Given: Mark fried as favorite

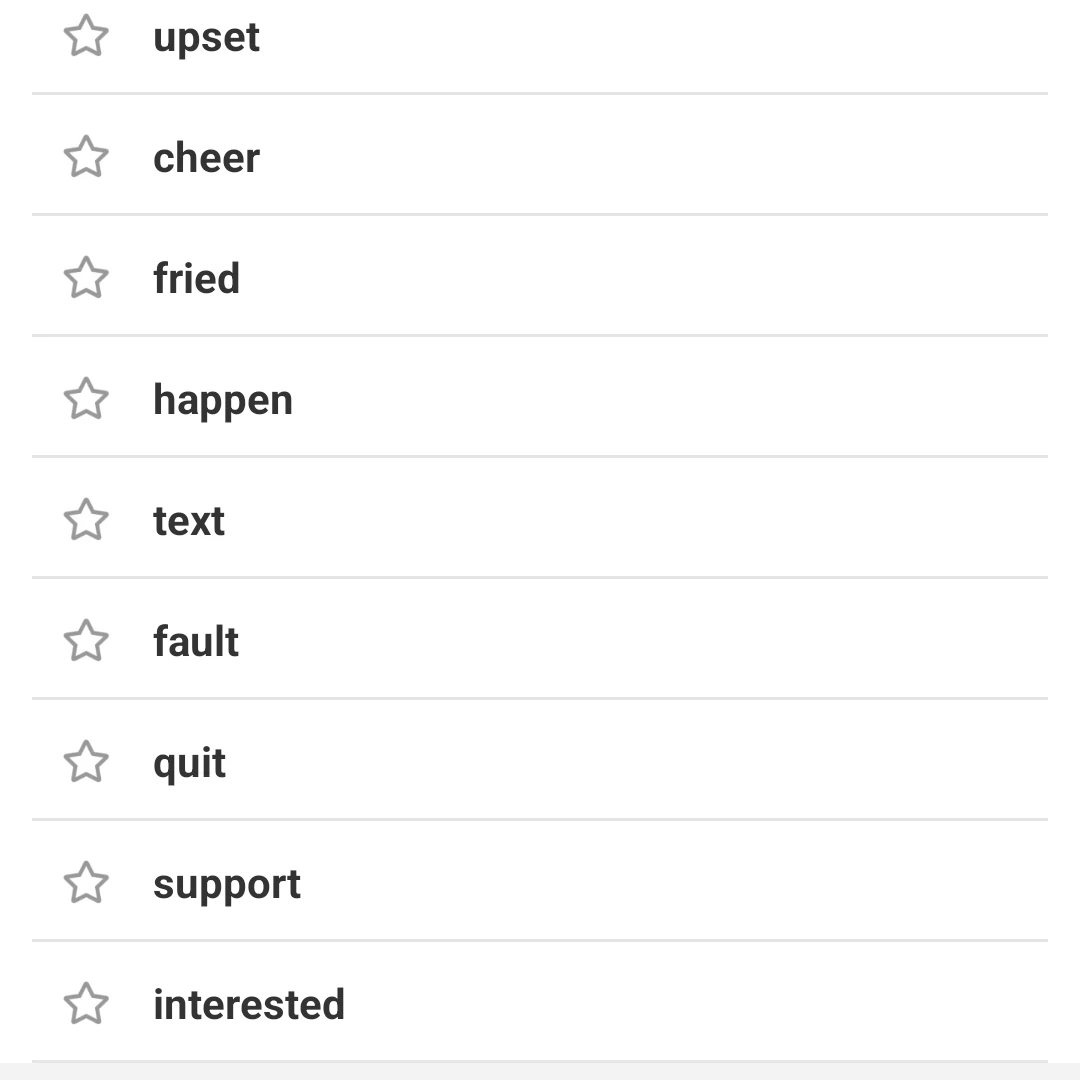Looking at the screenshot, I should tap(86, 278).
